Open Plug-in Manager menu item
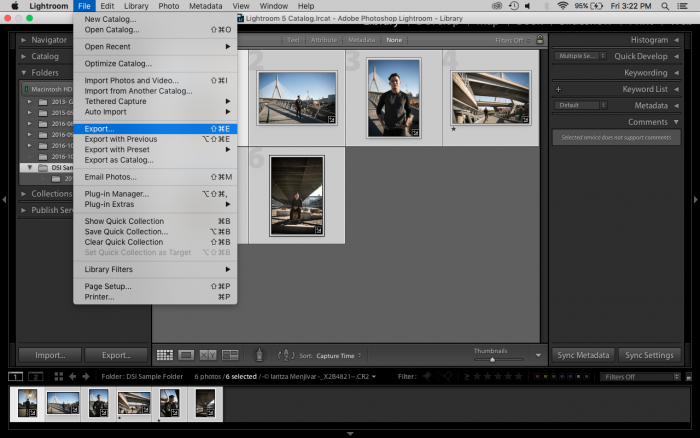This screenshot has height=438, width=700. tap(155, 194)
